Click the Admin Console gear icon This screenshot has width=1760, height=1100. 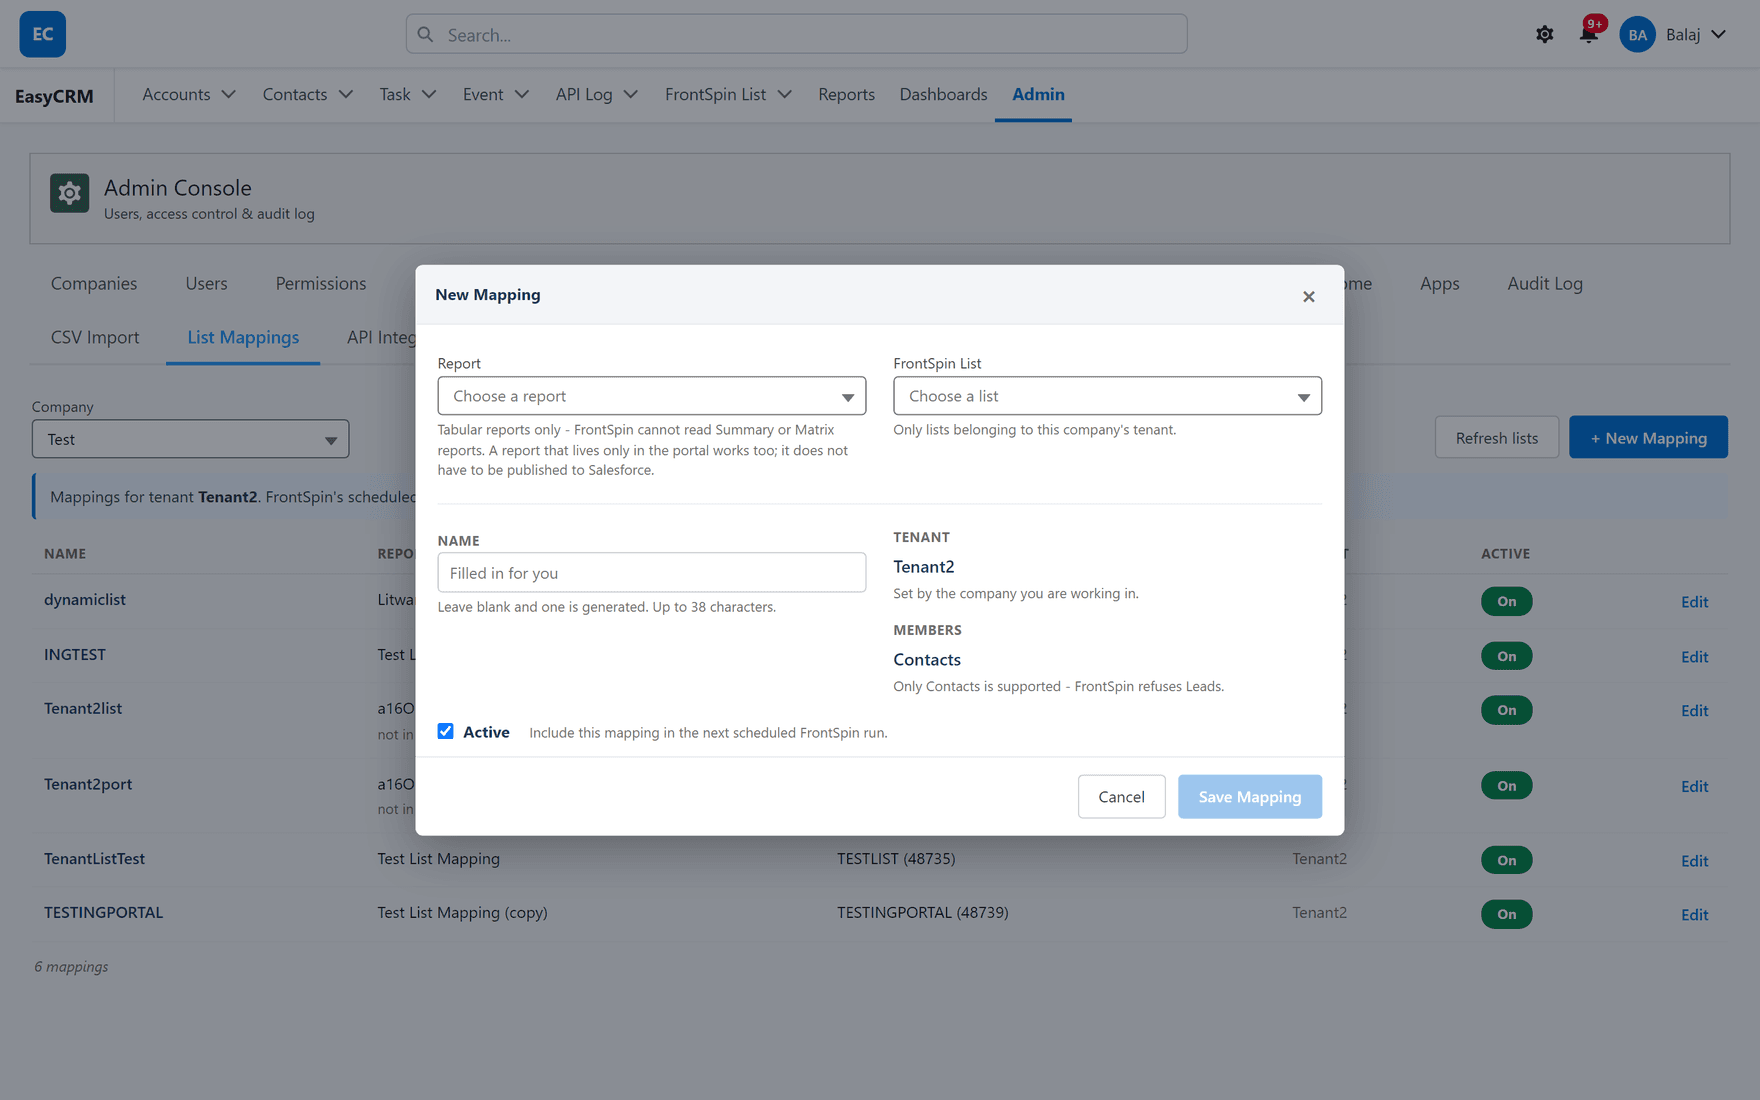point(70,193)
